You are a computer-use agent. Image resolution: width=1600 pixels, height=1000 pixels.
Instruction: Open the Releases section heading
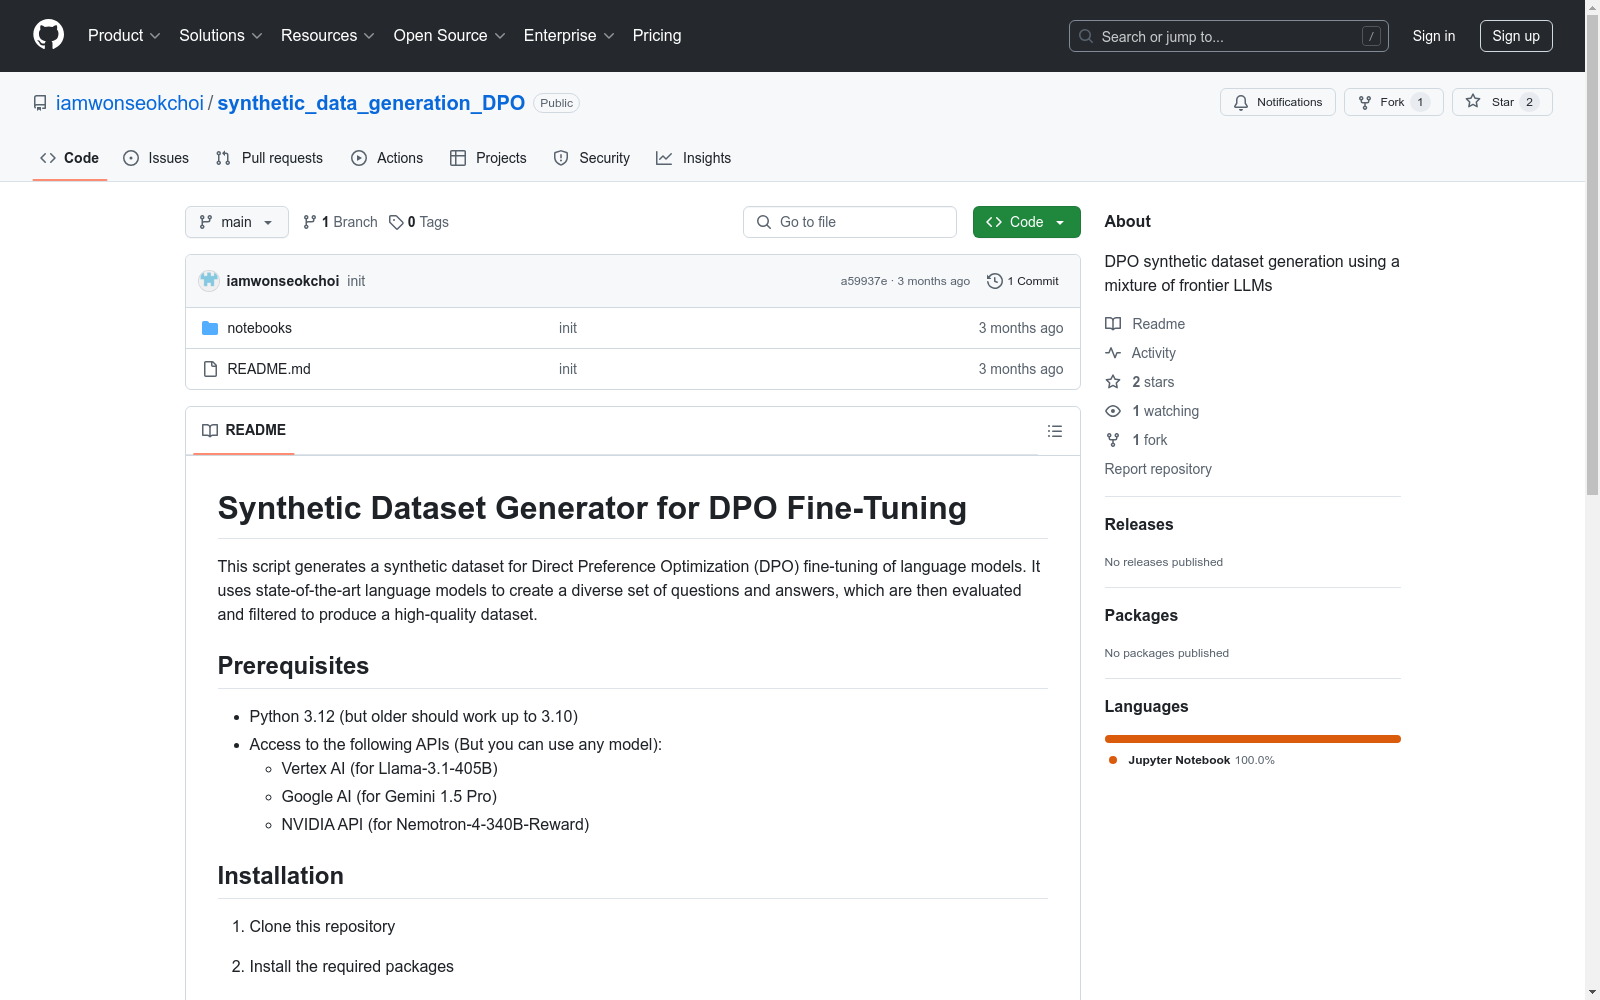pyautogui.click(x=1139, y=524)
